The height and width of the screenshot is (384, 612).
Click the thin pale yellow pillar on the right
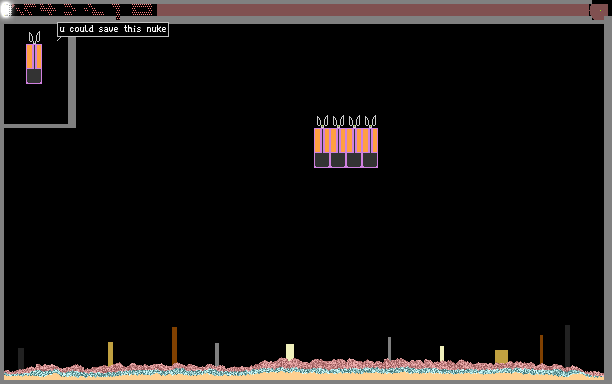[442, 354]
